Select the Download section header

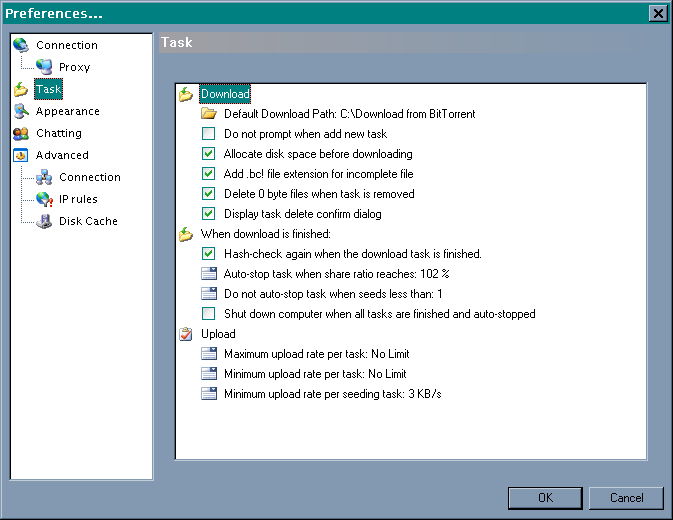pyautogui.click(x=225, y=94)
